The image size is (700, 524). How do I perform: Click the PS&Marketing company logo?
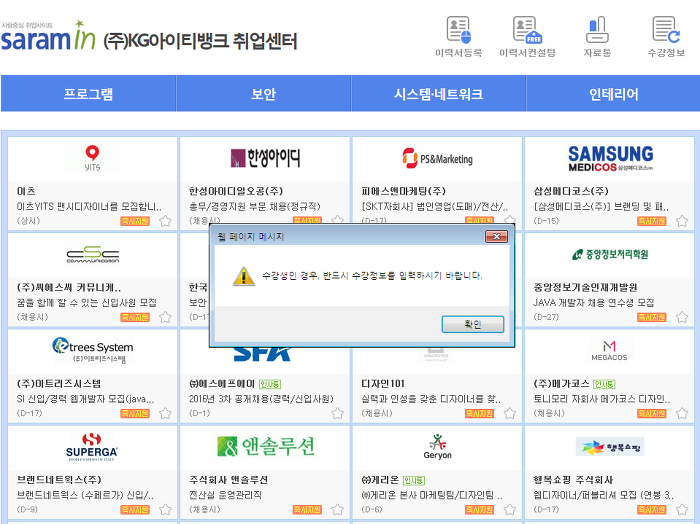[438, 158]
